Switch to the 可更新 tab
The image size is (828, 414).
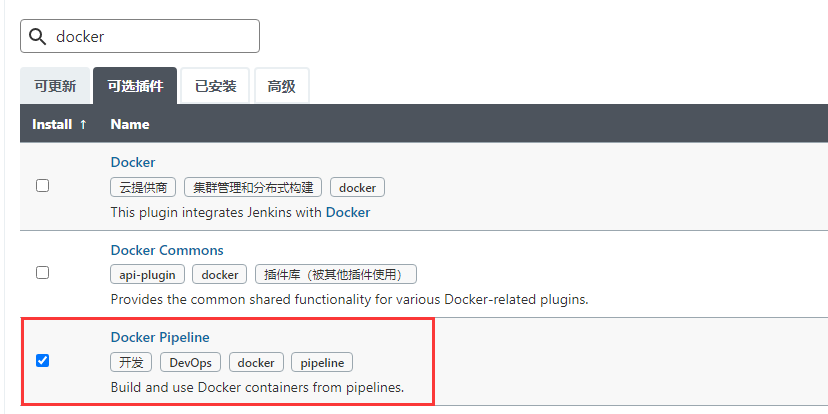point(55,86)
